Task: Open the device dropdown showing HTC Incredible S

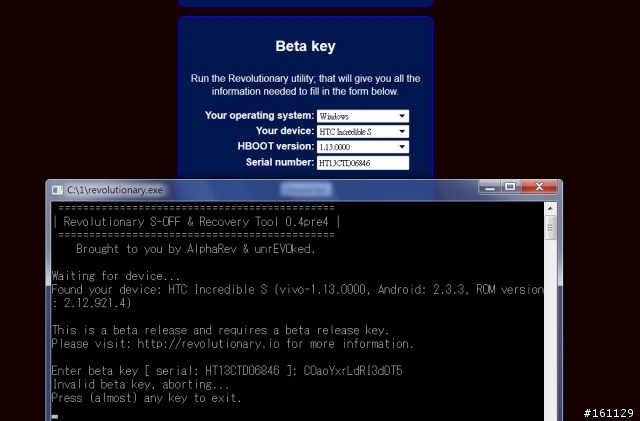Action: tap(363, 131)
